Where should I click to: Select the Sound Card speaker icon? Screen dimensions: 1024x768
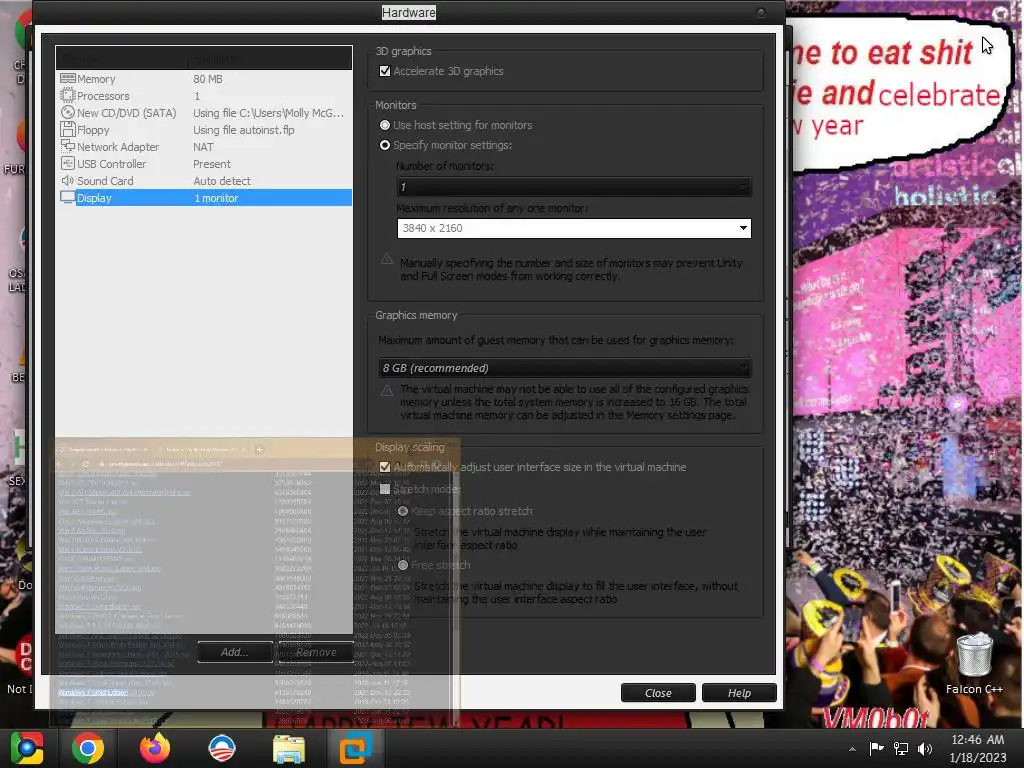click(x=68, y=180)
